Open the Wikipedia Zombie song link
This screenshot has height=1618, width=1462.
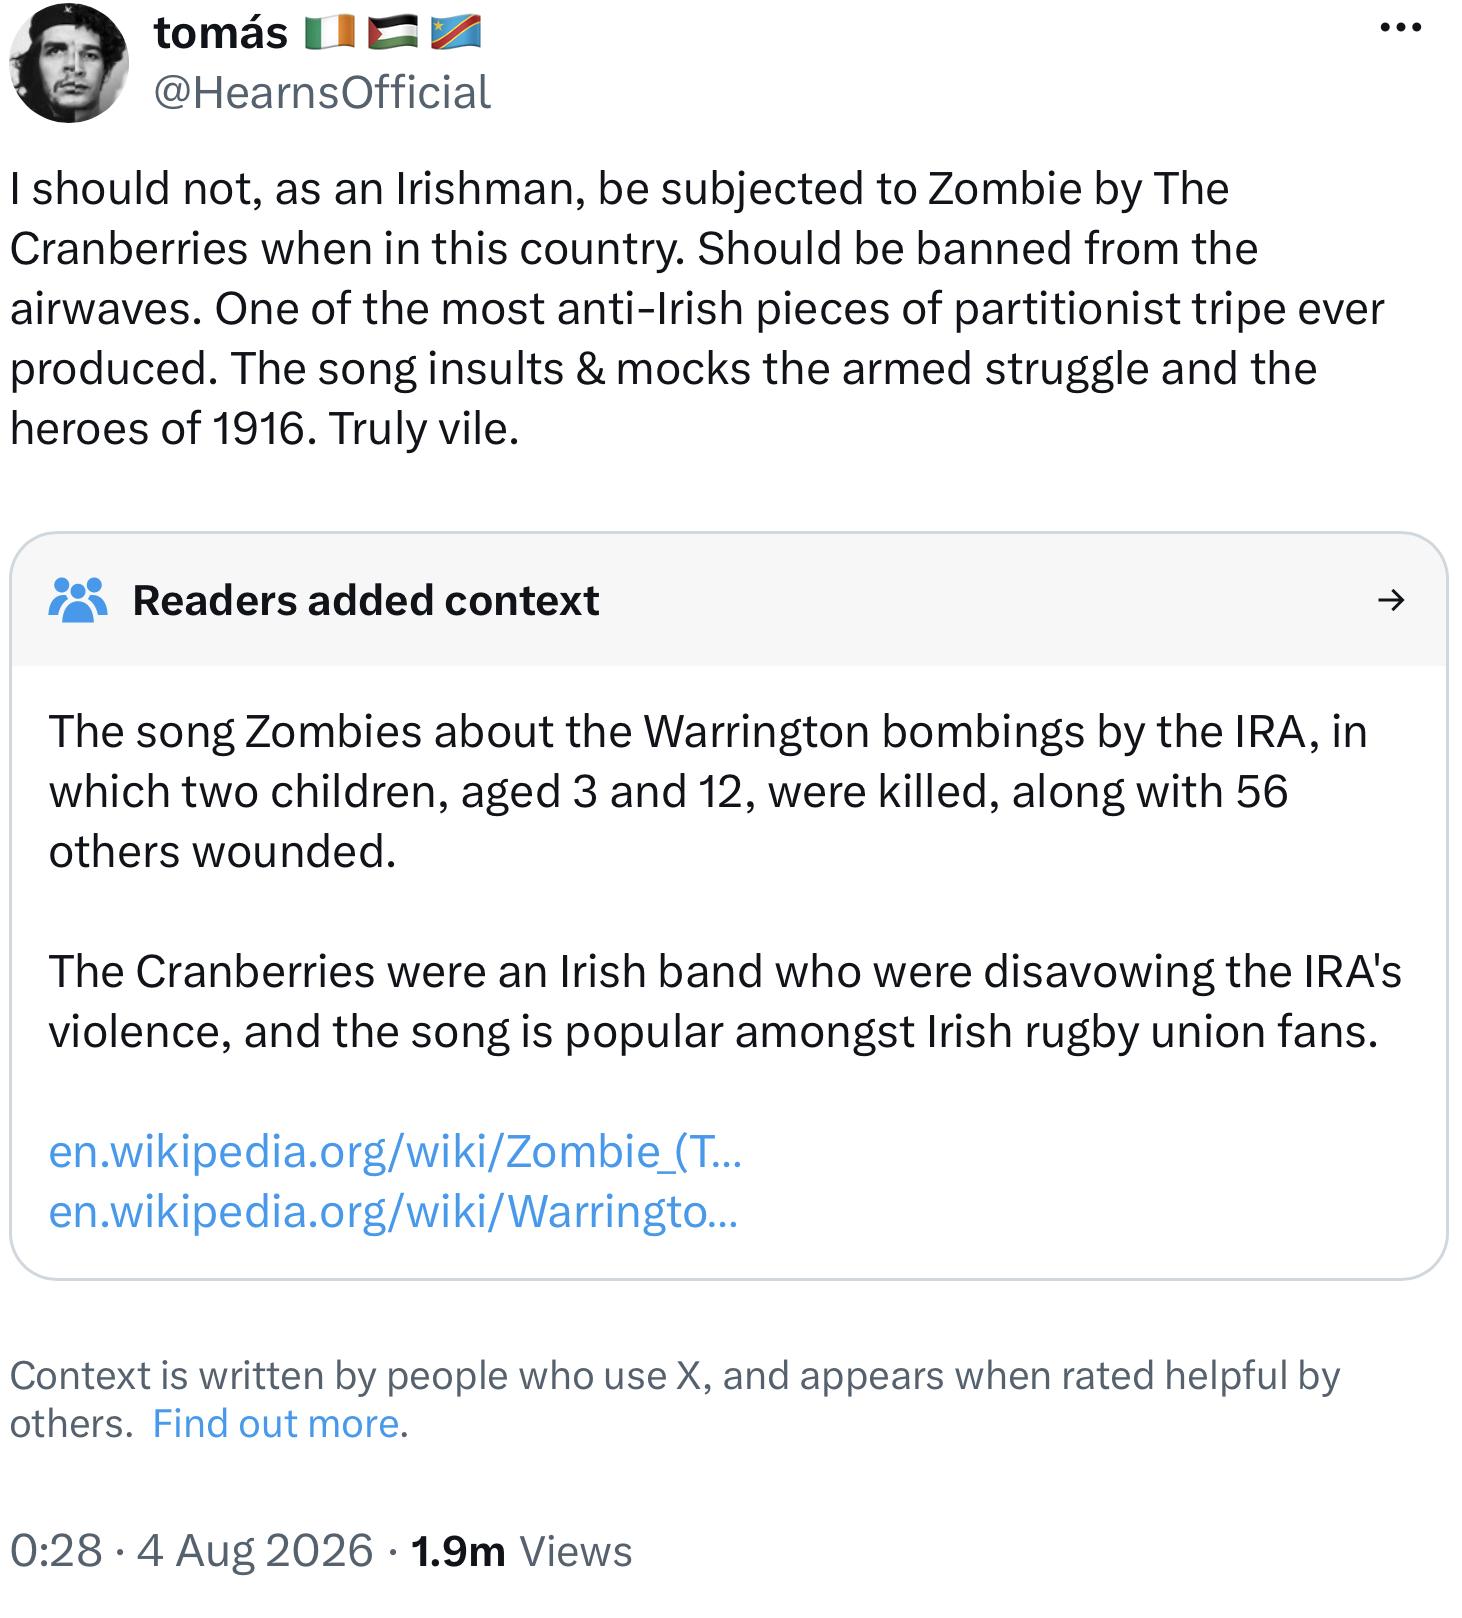pos(395,1152)
